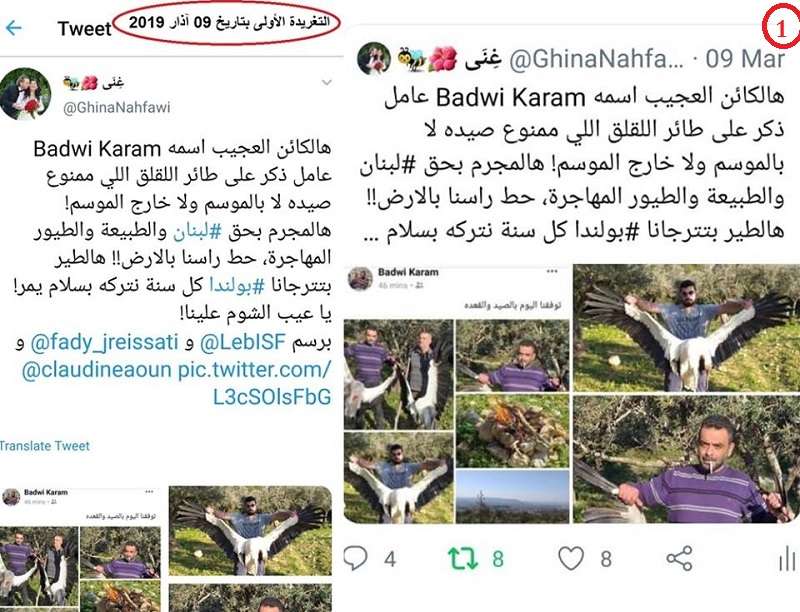This screenshot has width=800, height=612.
Task: Retweet using the green arrows icon
Action: (x=463, y=558)
